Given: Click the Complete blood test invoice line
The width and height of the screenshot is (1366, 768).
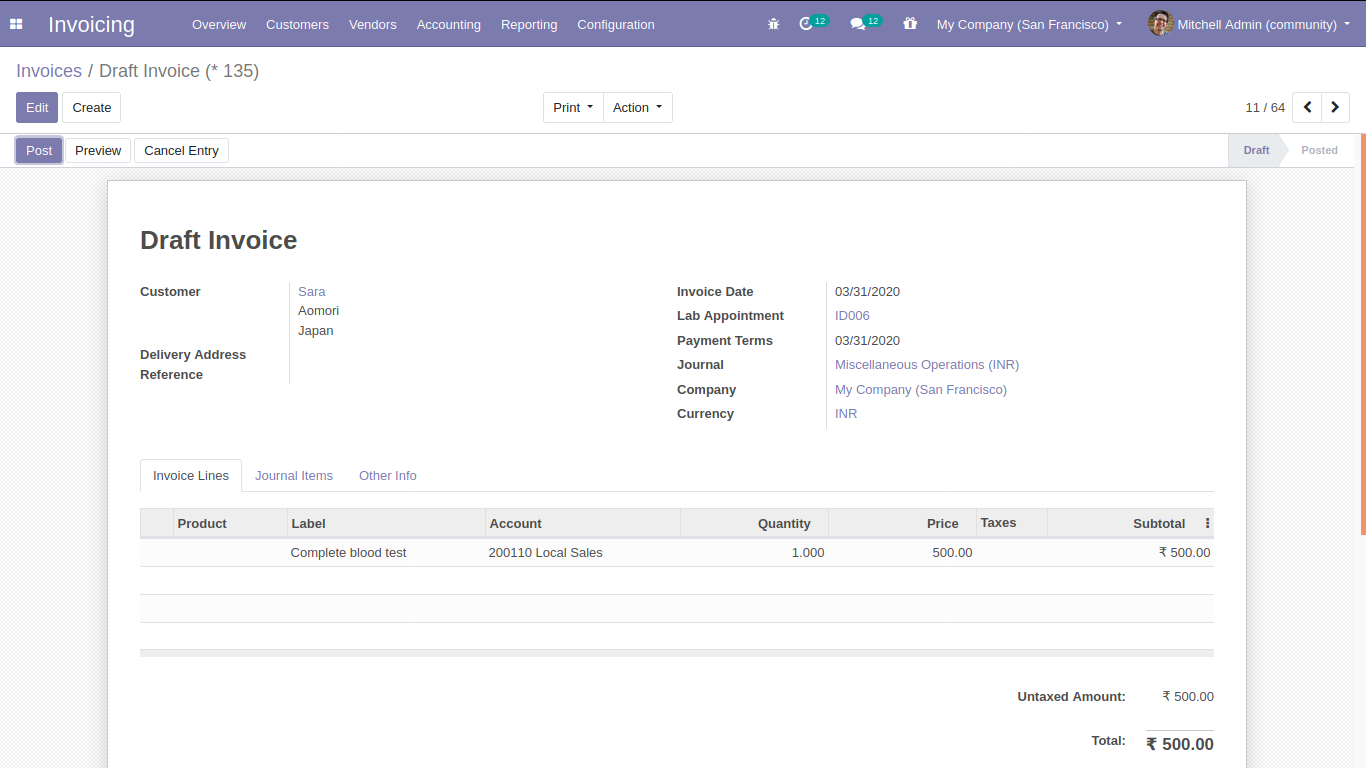Looking at the screenshot, I should [x=348, y=553].
